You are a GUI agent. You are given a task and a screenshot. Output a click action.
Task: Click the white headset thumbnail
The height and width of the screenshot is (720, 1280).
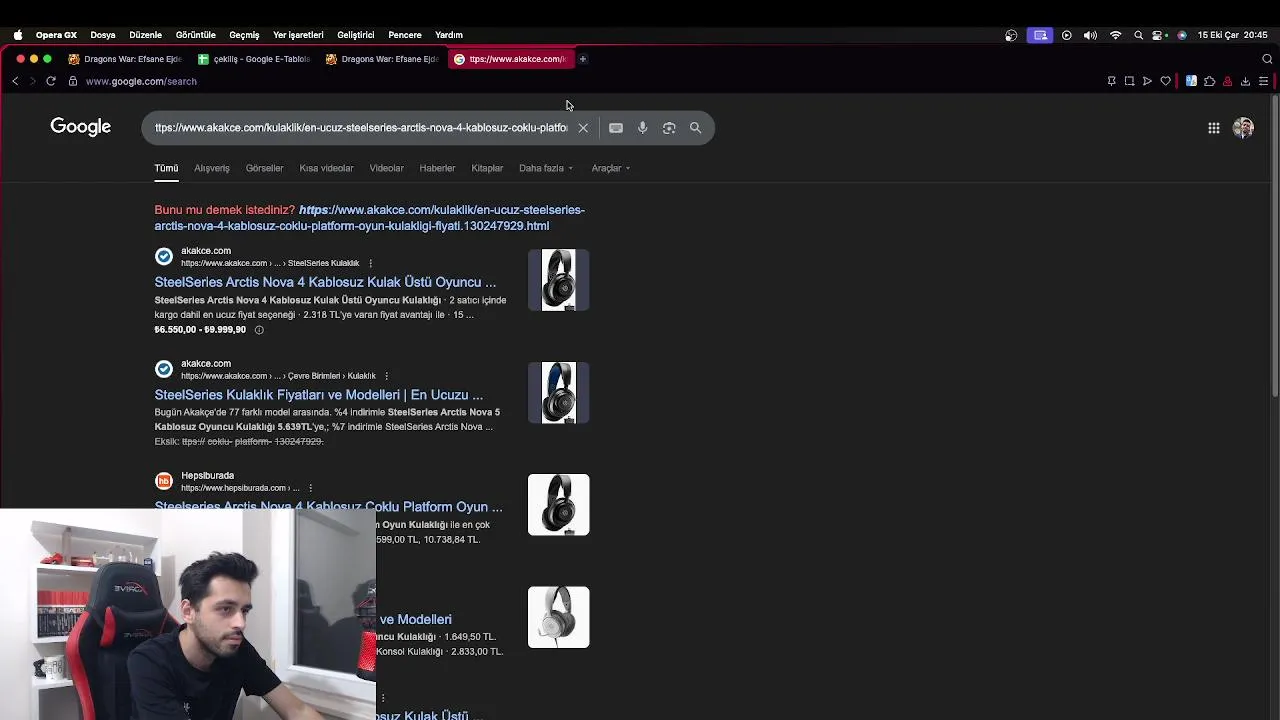tap(558, 617)
